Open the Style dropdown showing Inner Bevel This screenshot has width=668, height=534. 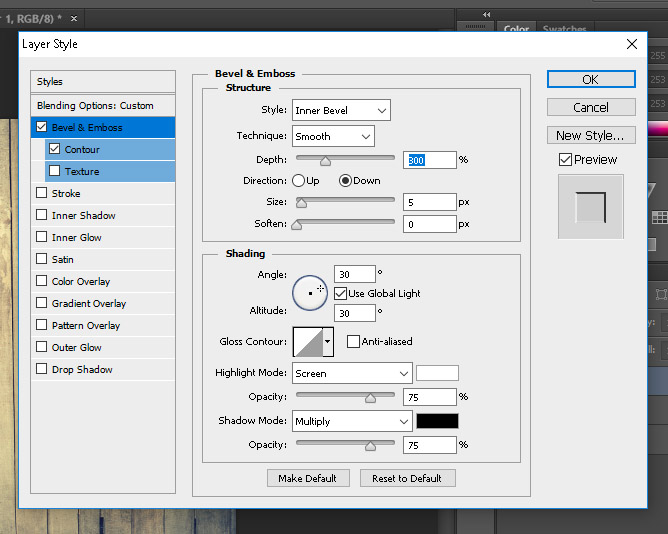click(x=340, y=110)
